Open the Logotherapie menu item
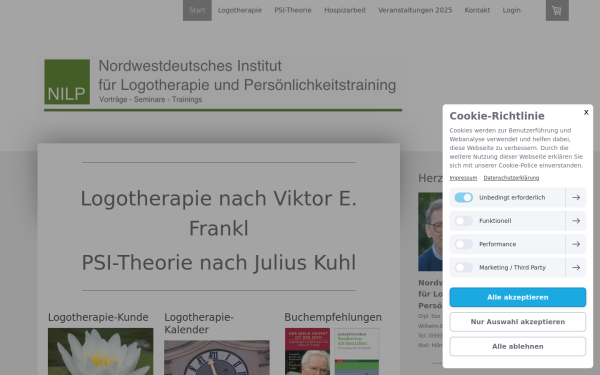The width and height of the screenshot is (600, 375). click(x=240, y=10)
